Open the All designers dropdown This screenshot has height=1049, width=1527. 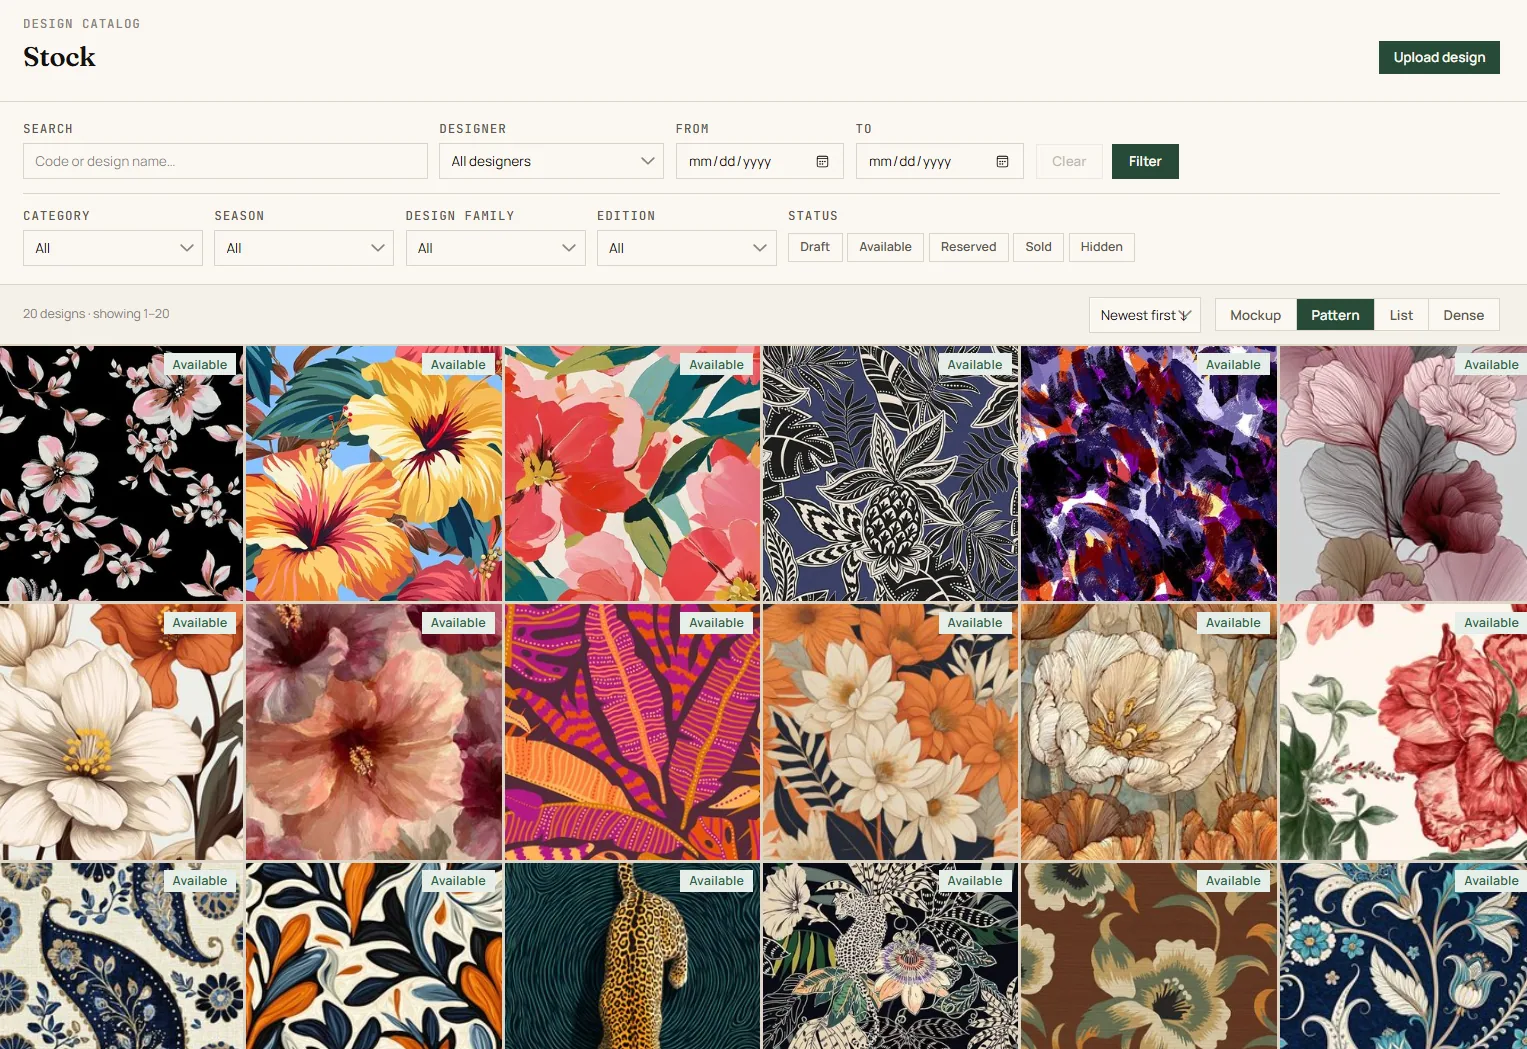551,161
